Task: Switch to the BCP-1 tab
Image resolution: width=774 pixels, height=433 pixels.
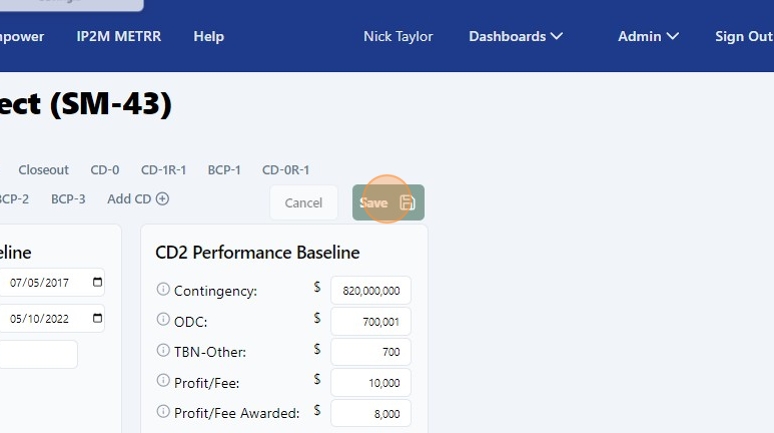Action: pyautogui.click(x=224, y=170)
